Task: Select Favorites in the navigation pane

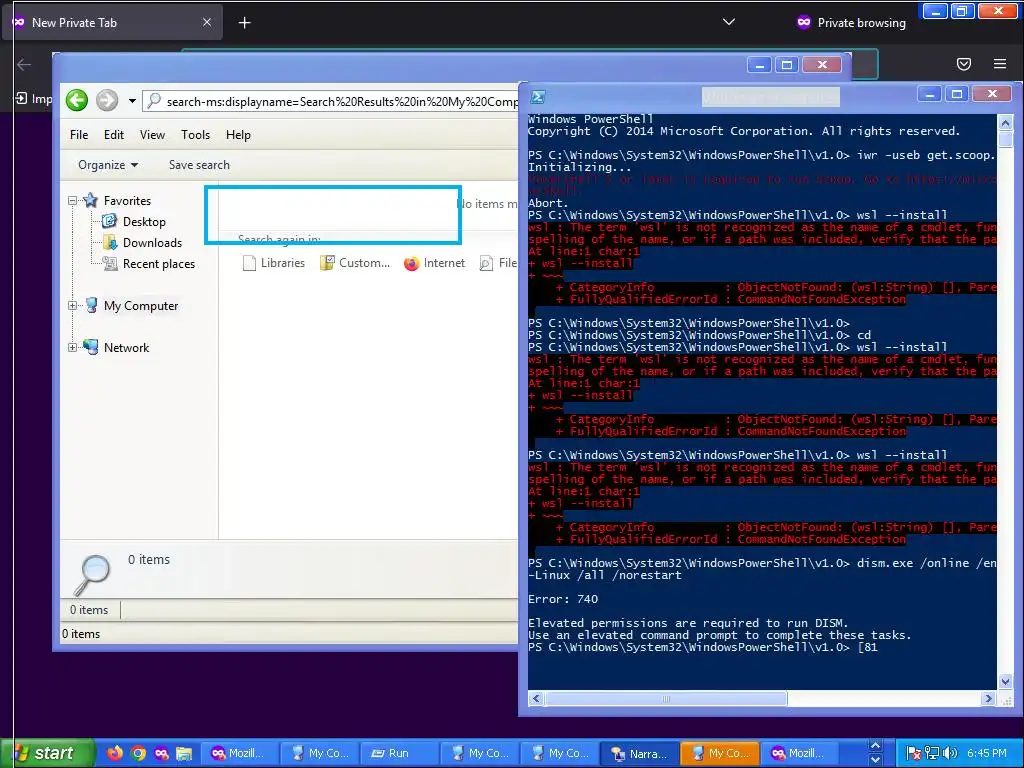Action: tap(127, 200)
